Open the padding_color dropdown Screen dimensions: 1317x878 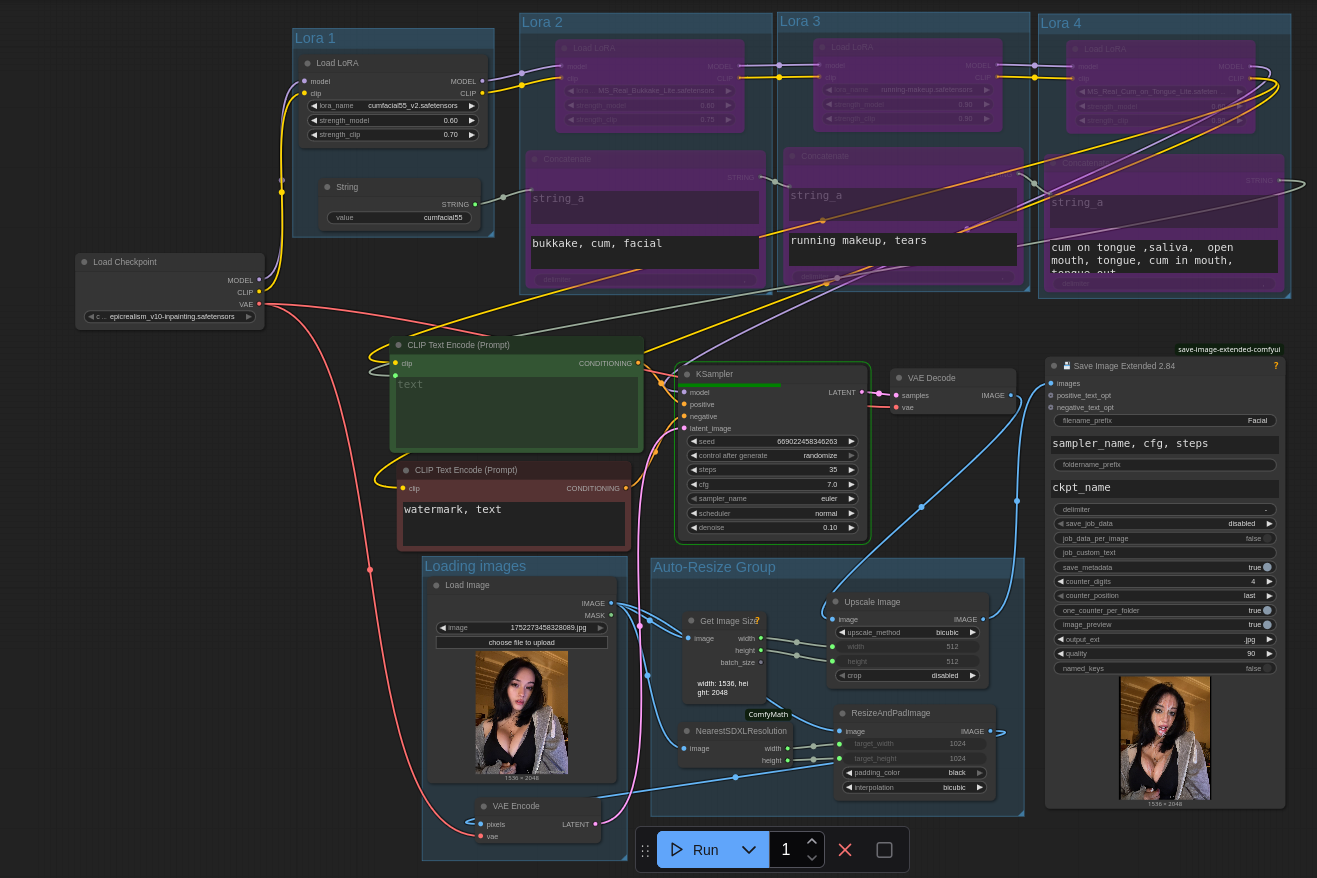coord(915,773)
